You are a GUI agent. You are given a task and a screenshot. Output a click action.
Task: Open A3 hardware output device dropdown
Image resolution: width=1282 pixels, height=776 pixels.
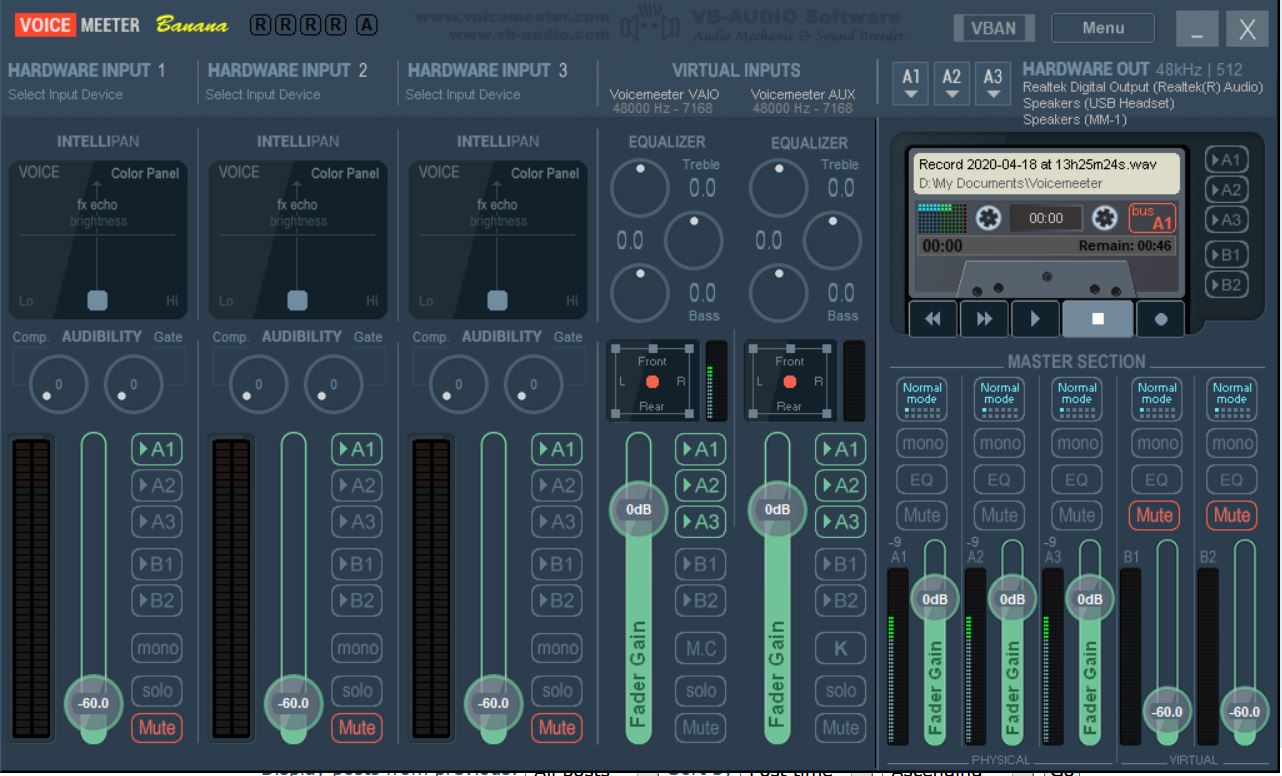tap(993, 83)
